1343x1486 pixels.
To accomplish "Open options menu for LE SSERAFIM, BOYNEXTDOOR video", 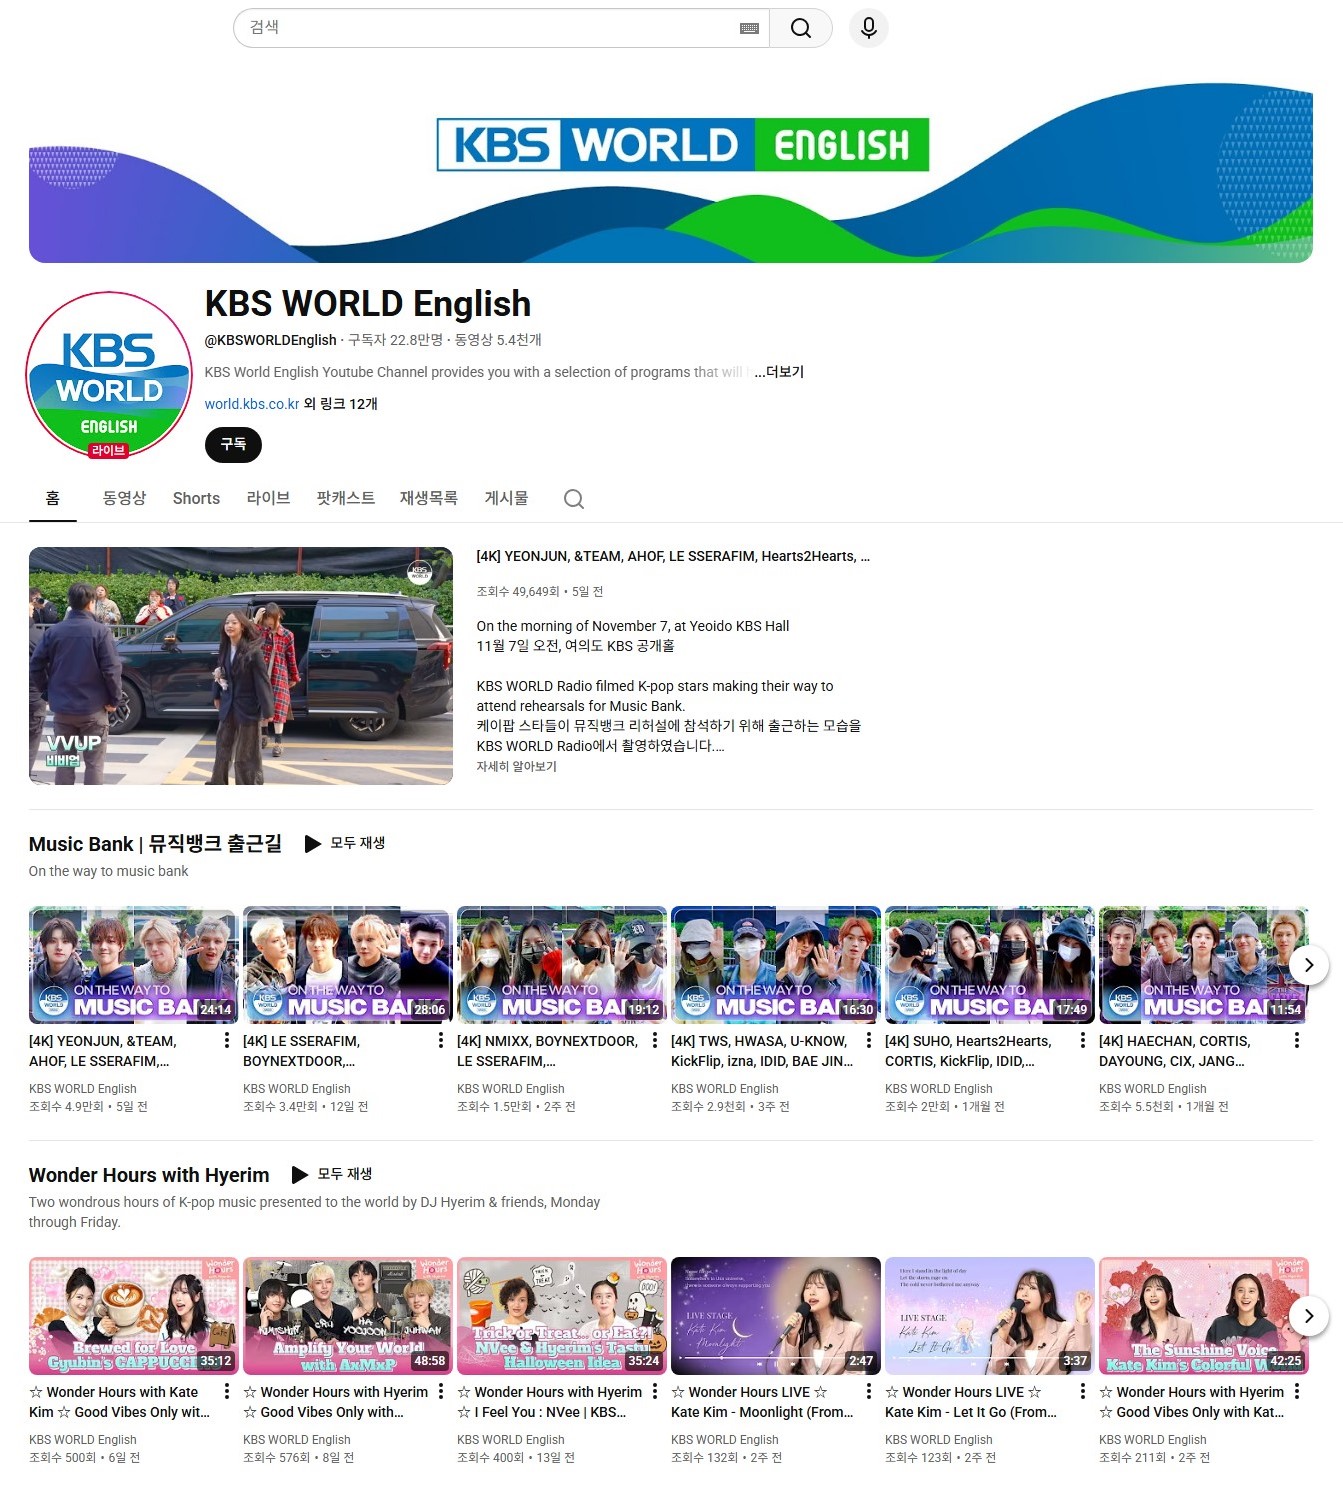I will [x=441, y=1041].
